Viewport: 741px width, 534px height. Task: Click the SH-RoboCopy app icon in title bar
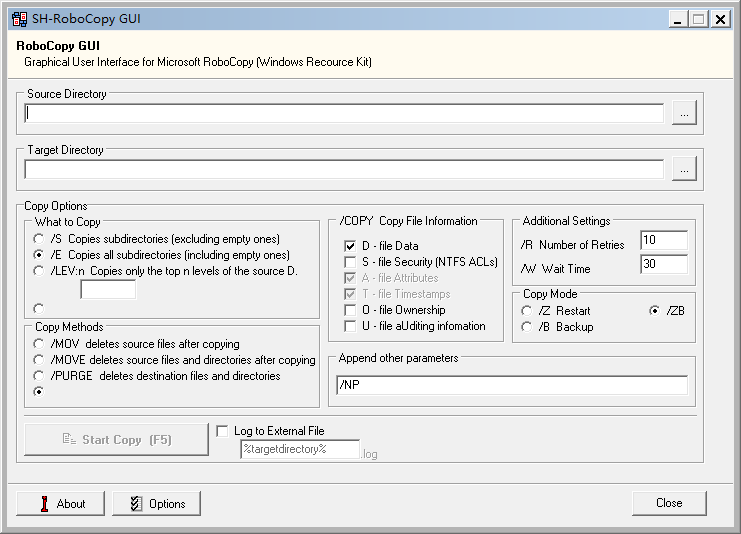[x=18, y=19]
